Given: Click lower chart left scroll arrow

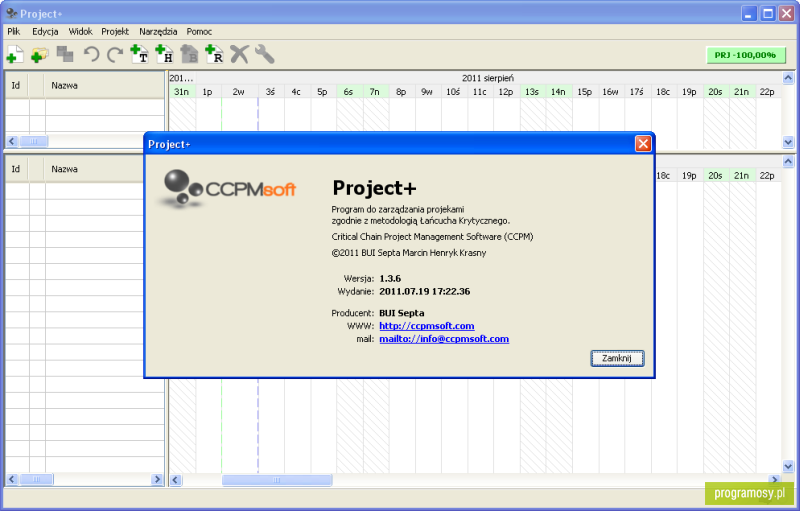Looking at the screenshot, I should pos(176,480).
